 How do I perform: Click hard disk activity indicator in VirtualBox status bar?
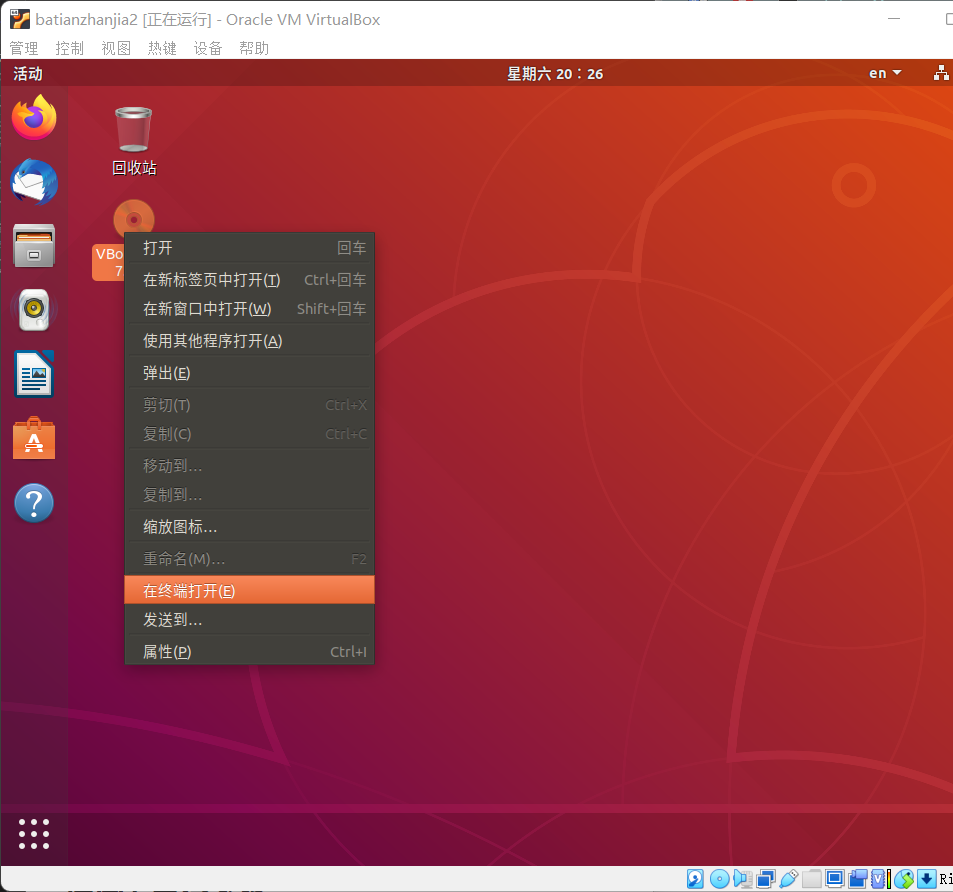[x=695, y=879]
